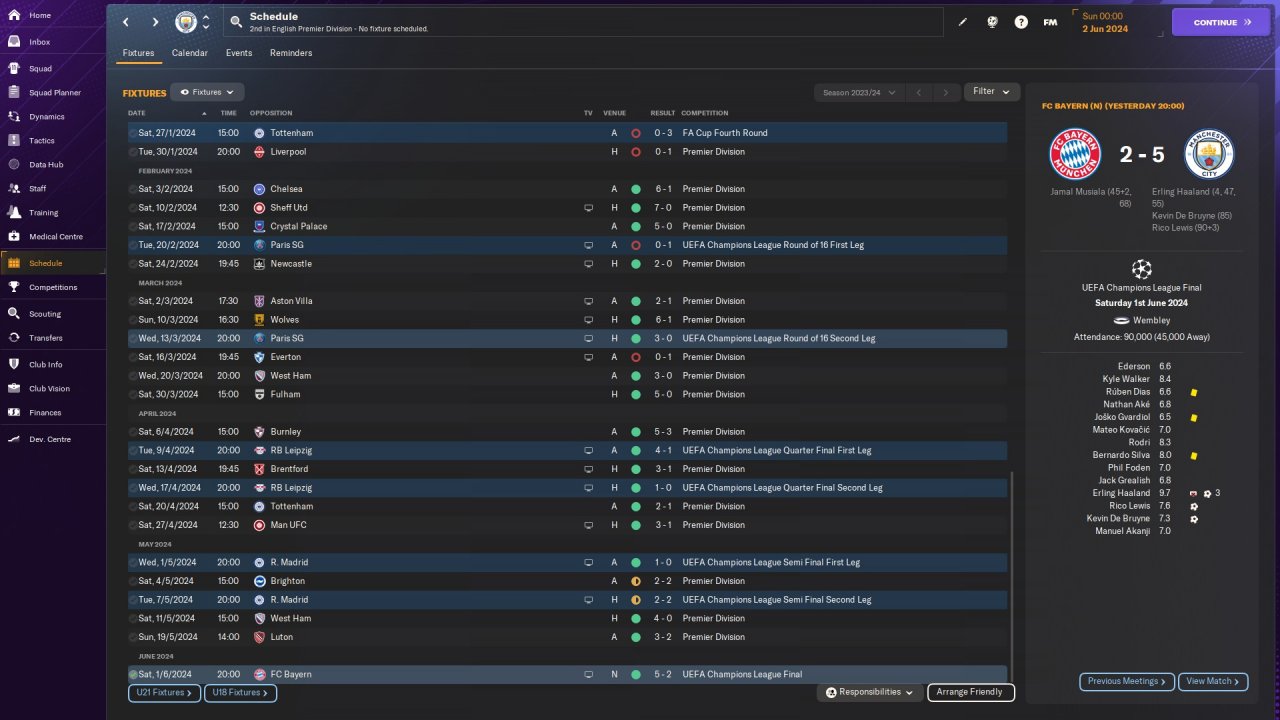
Task: Switch to the Events tab
Action: click(239, 53)
